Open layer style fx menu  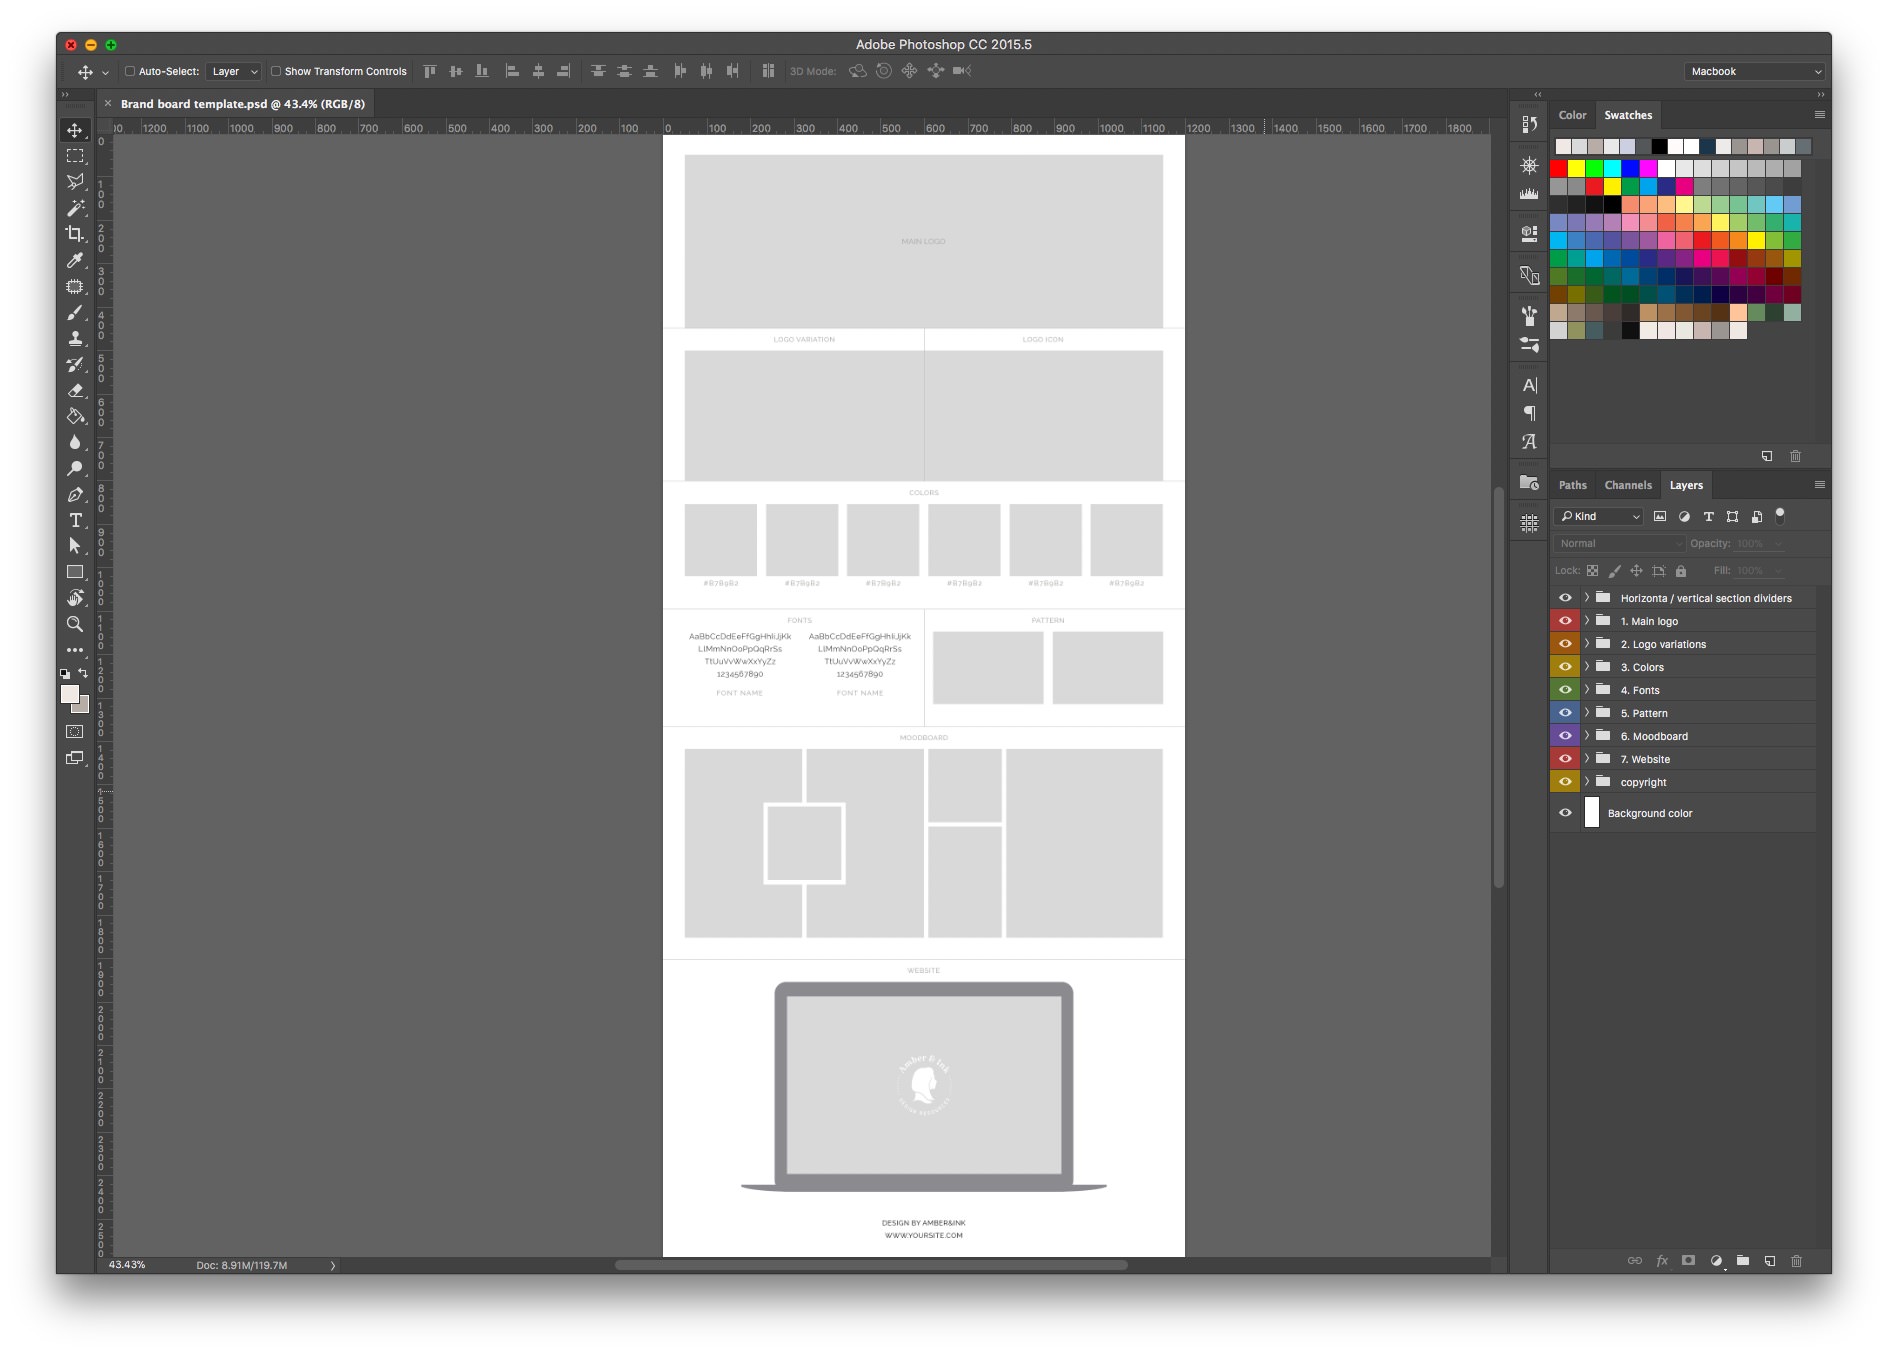tap(1662, 1261)
